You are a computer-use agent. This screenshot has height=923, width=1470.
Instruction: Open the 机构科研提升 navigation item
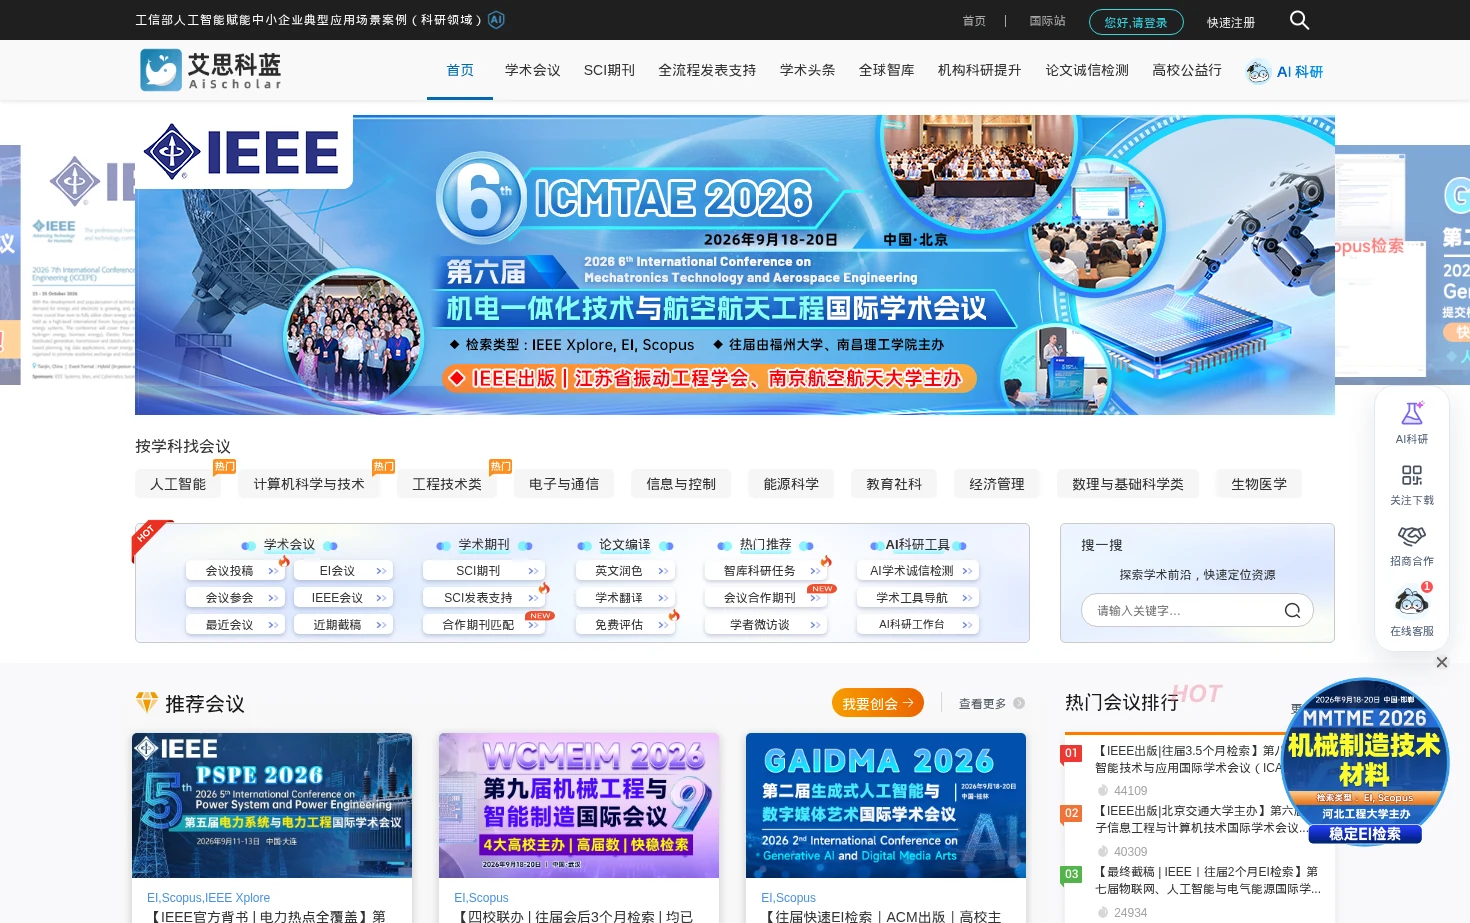tap(979, 70)
